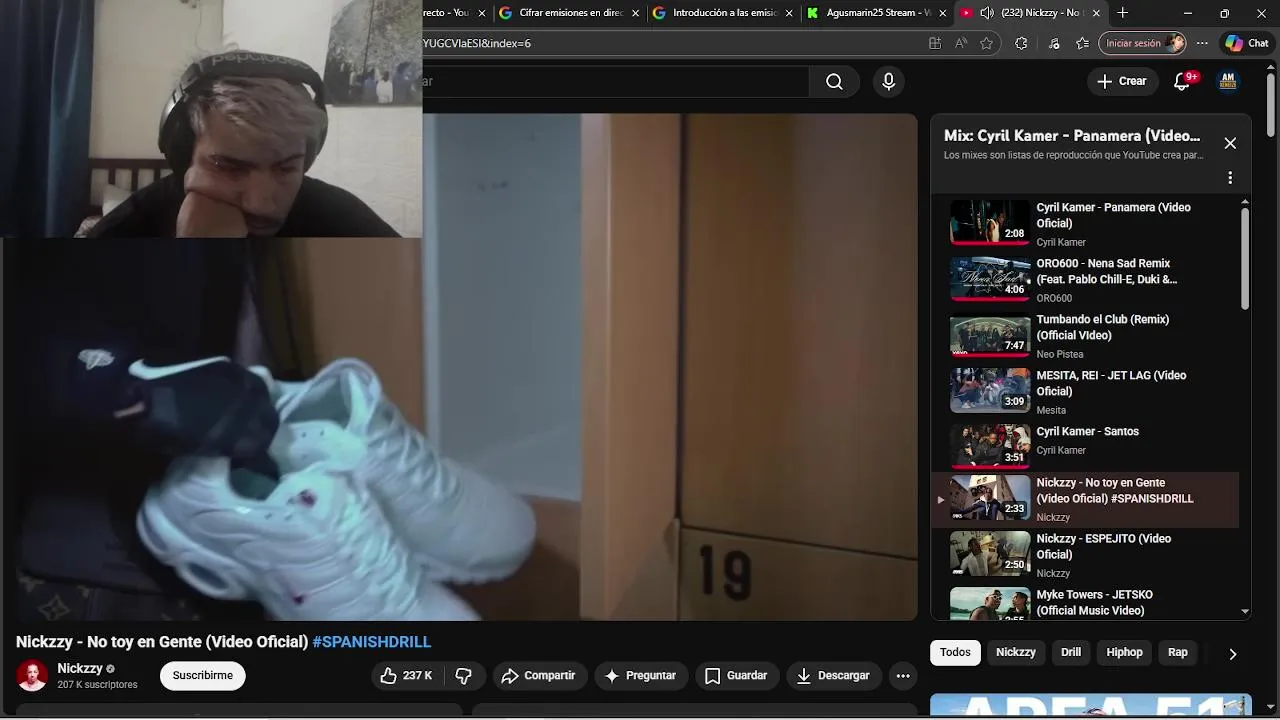1280x720 pixels.
Task: Click Iniciar sesión in browser toolbar
Action: pyautogui.click(x=1144, y=43)
